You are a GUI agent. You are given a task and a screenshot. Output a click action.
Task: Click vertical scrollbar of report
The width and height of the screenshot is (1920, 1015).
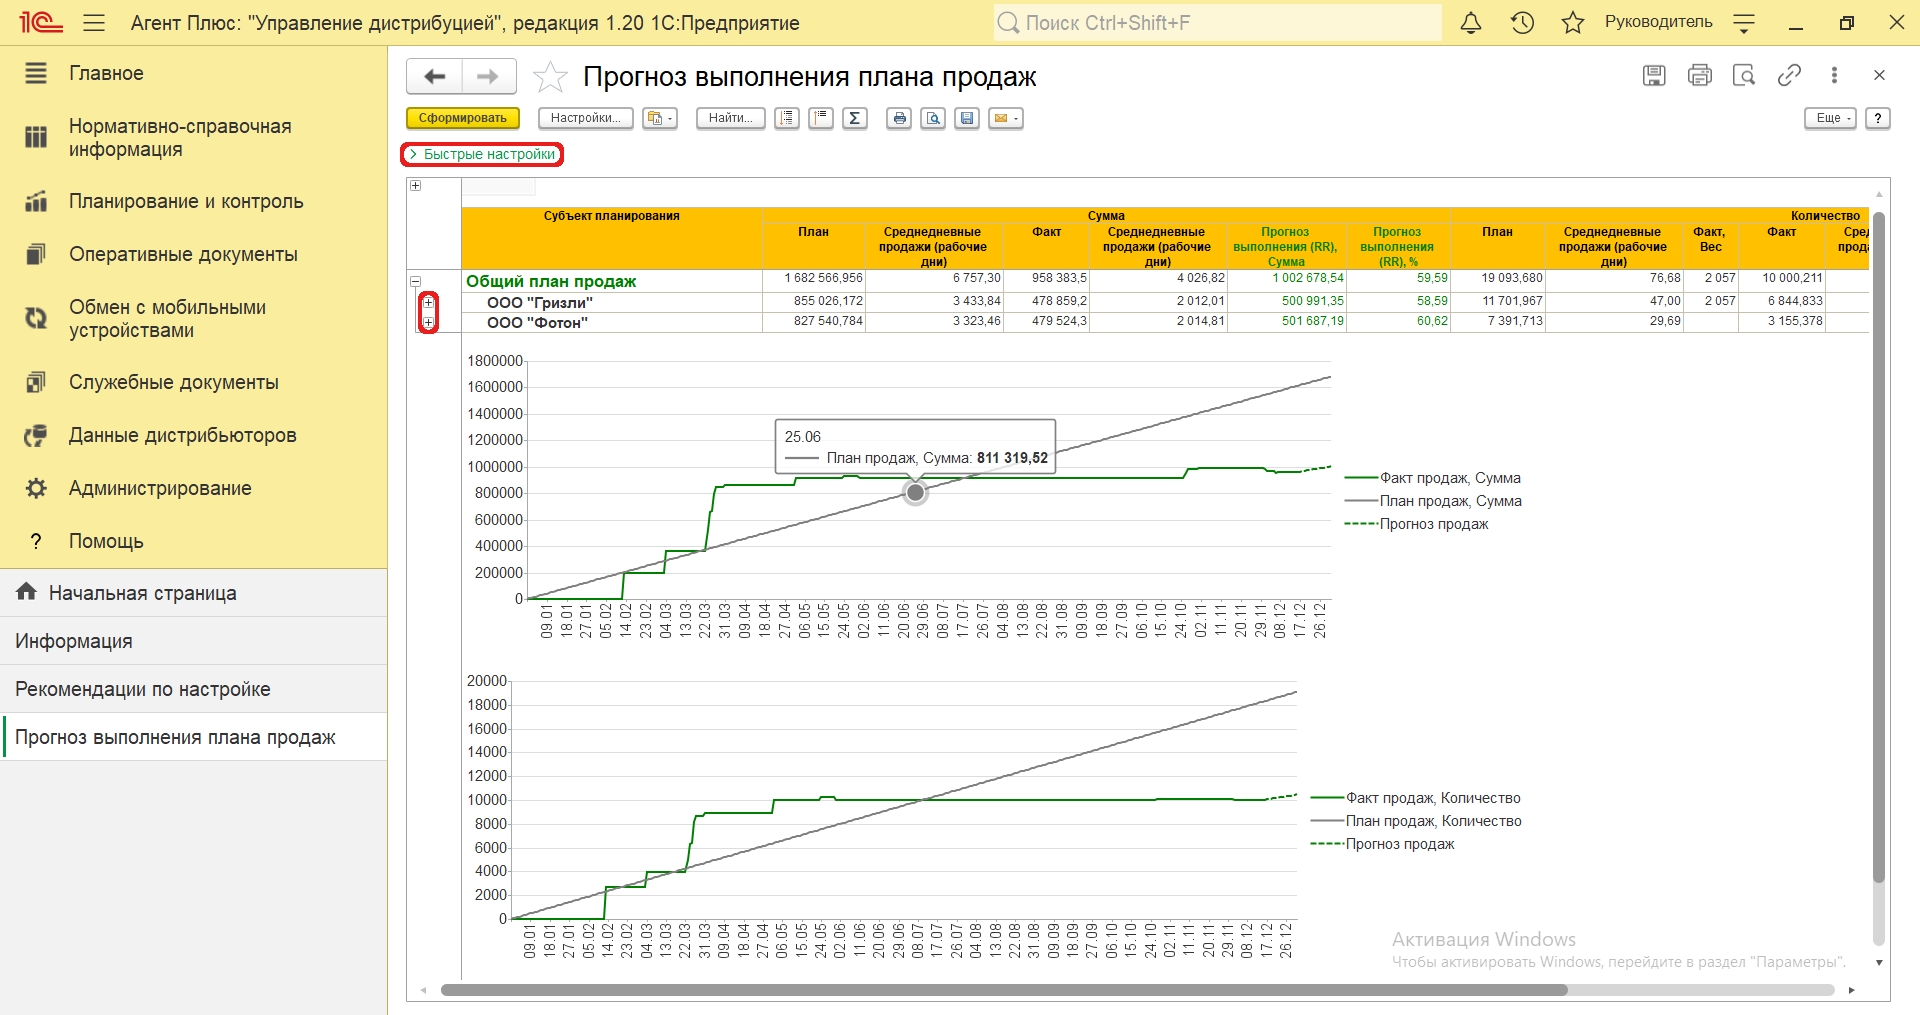point(1878,547)
